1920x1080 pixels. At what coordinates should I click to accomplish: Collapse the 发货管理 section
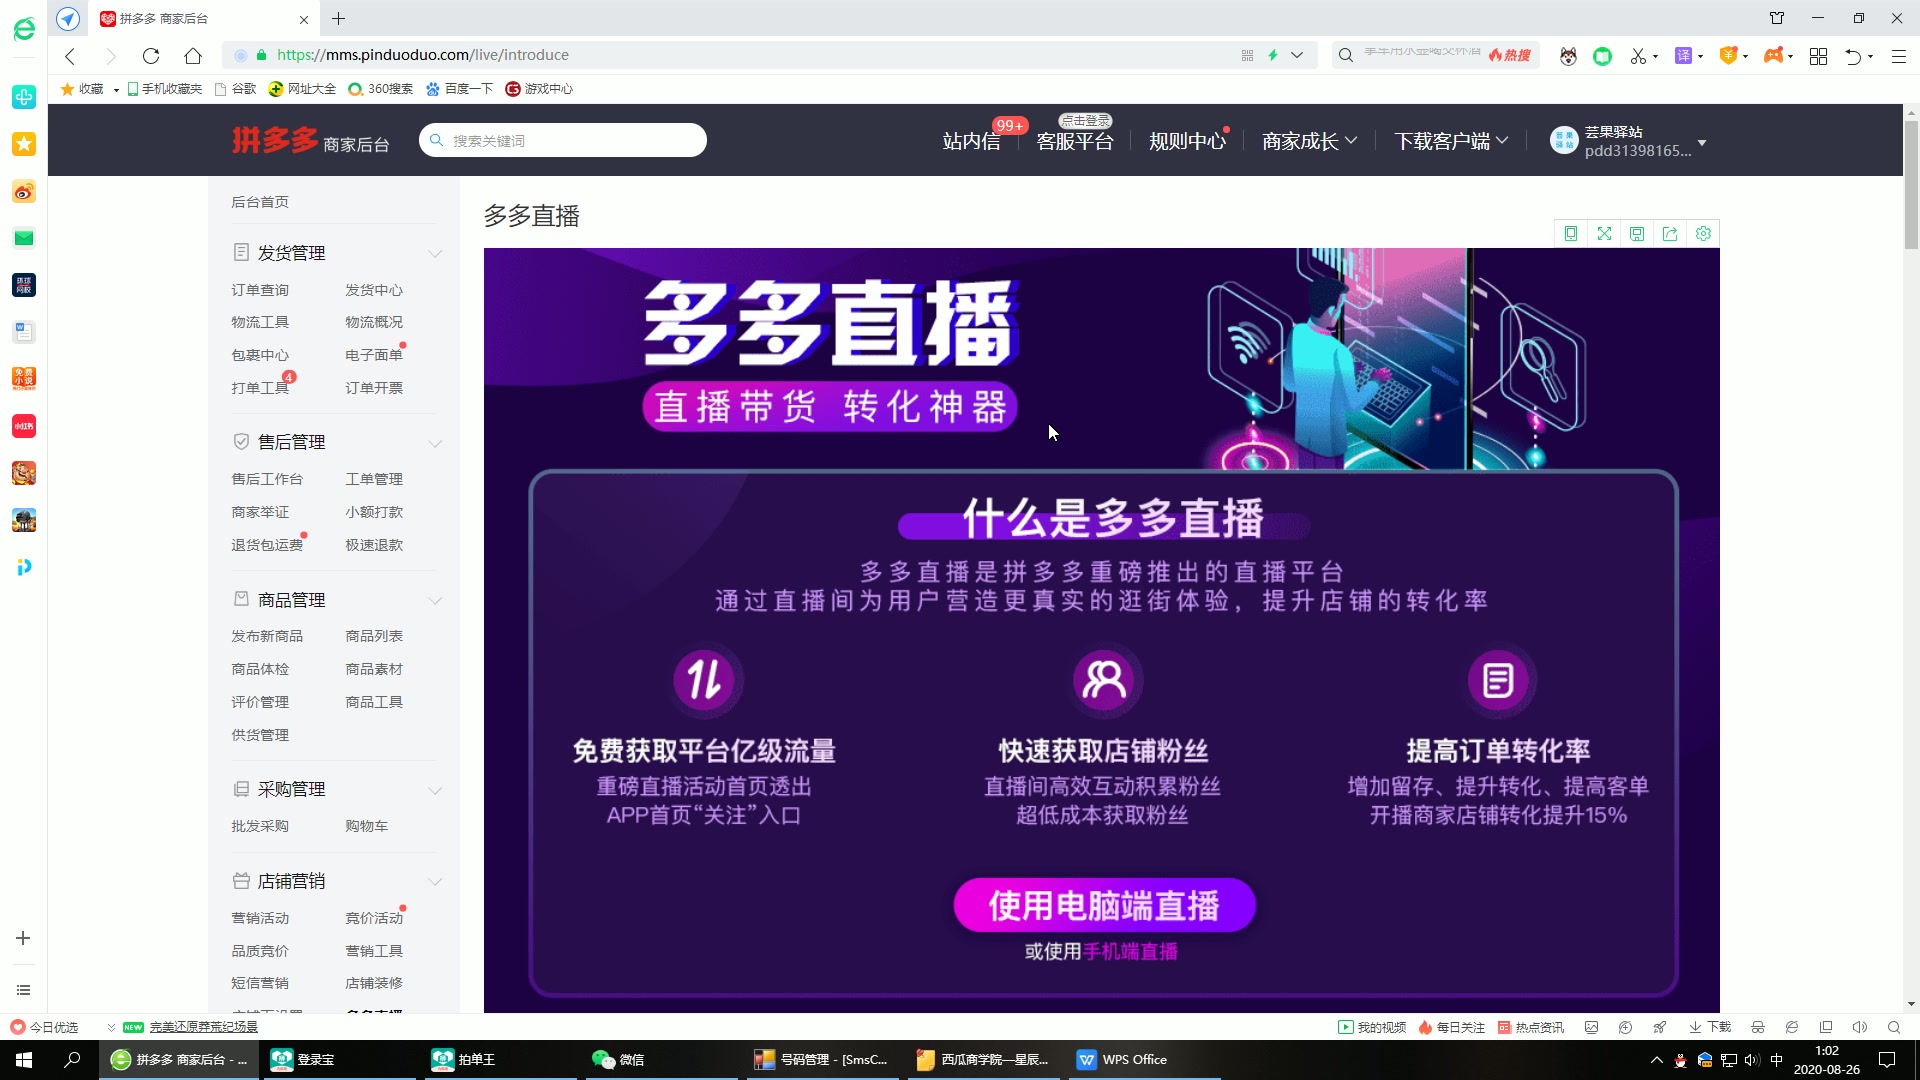(x=435, y=254)
